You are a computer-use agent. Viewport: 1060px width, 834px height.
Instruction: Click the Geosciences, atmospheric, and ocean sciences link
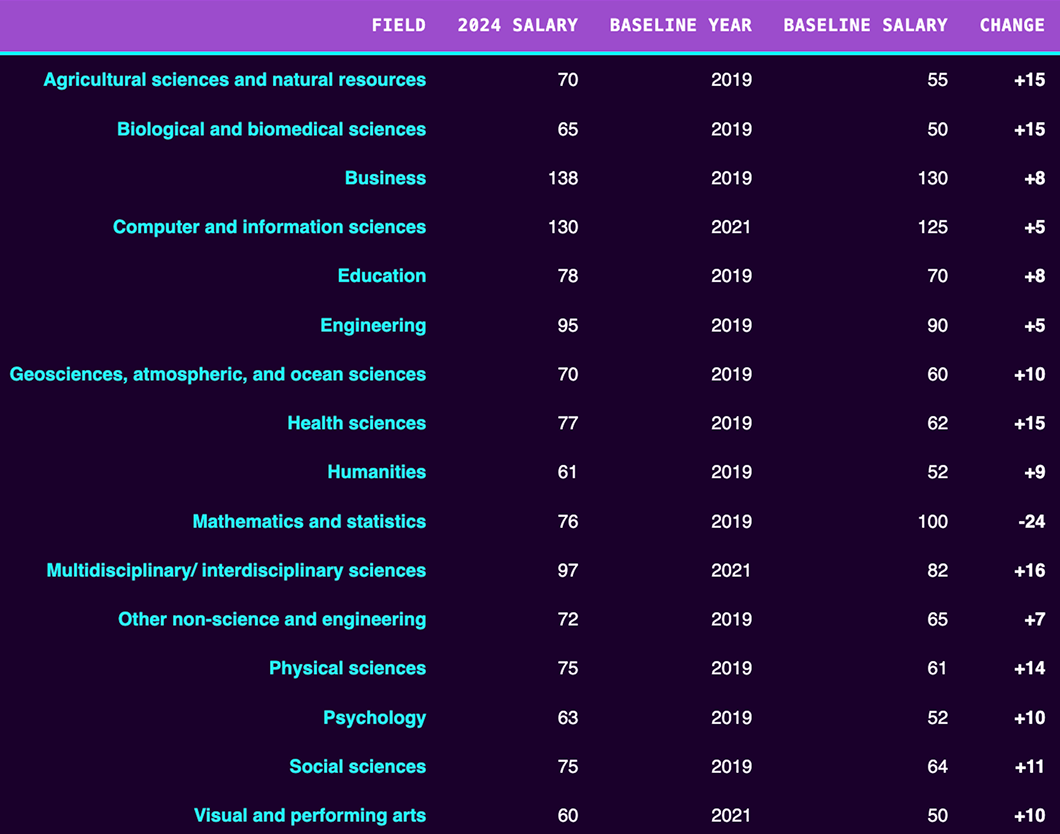pyautogui.click(x=217, y=374)
